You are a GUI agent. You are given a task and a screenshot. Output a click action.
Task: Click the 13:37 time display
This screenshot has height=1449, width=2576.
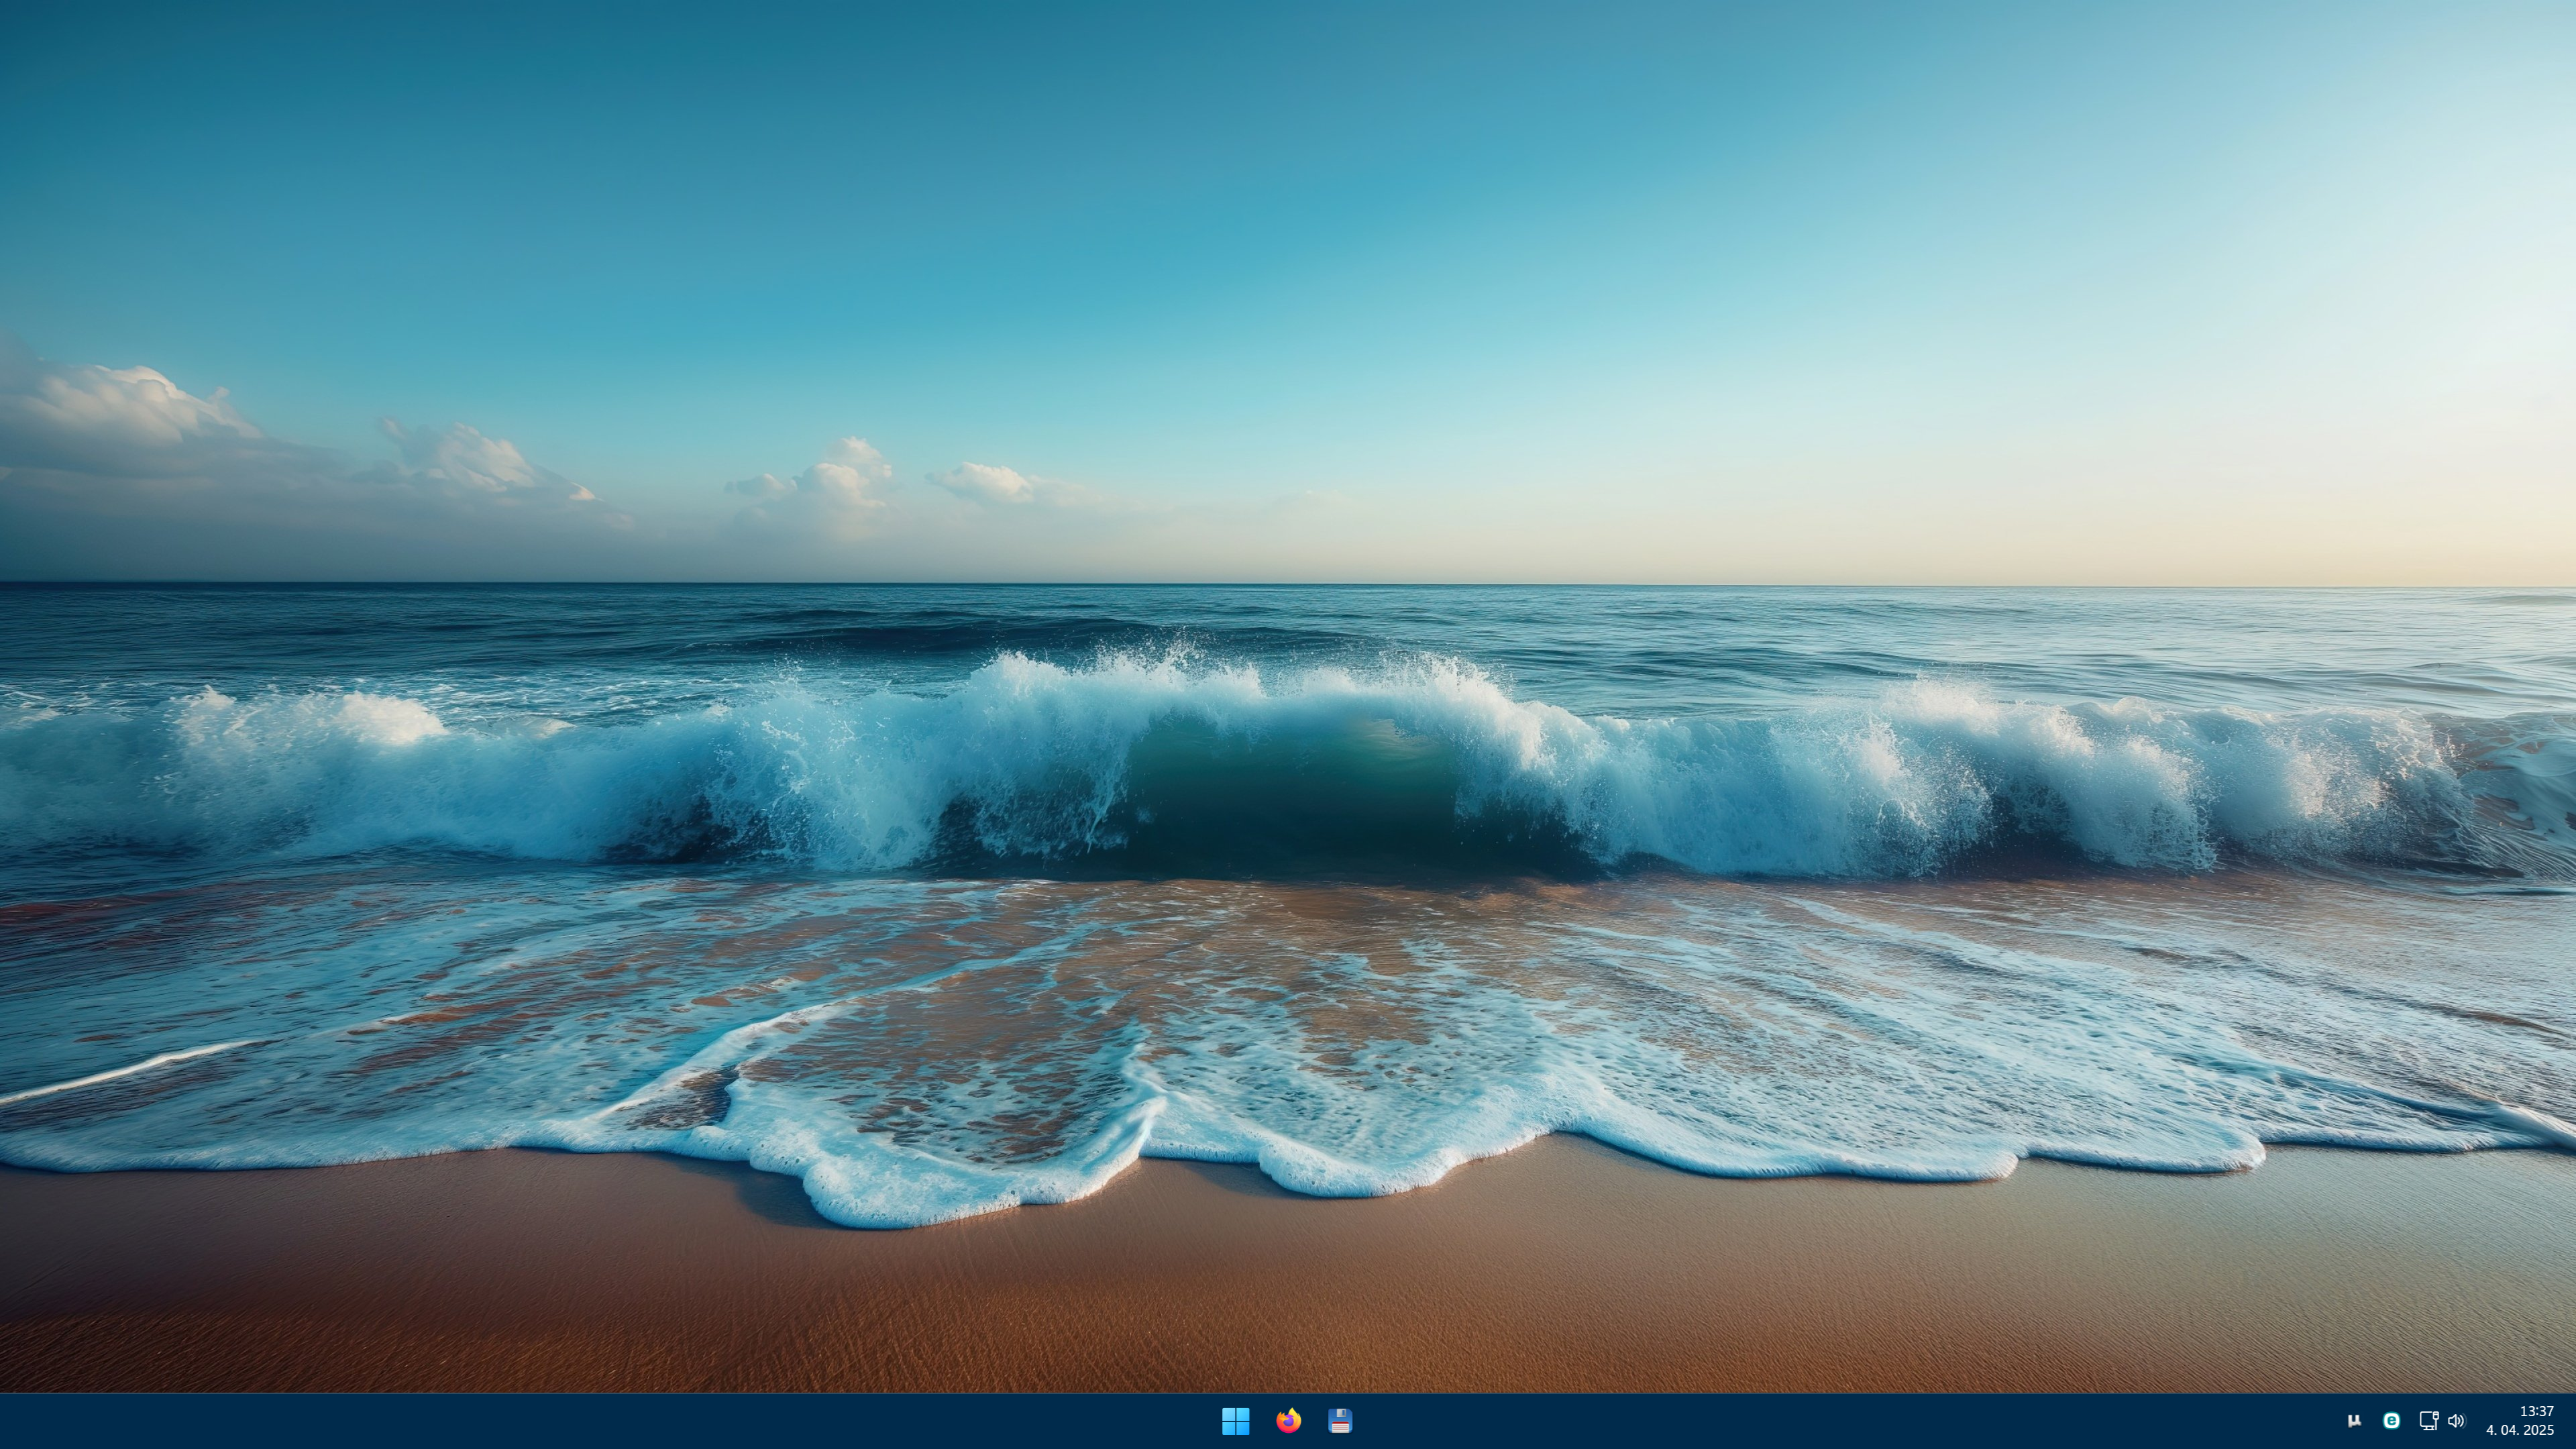coord(2536,1411)
